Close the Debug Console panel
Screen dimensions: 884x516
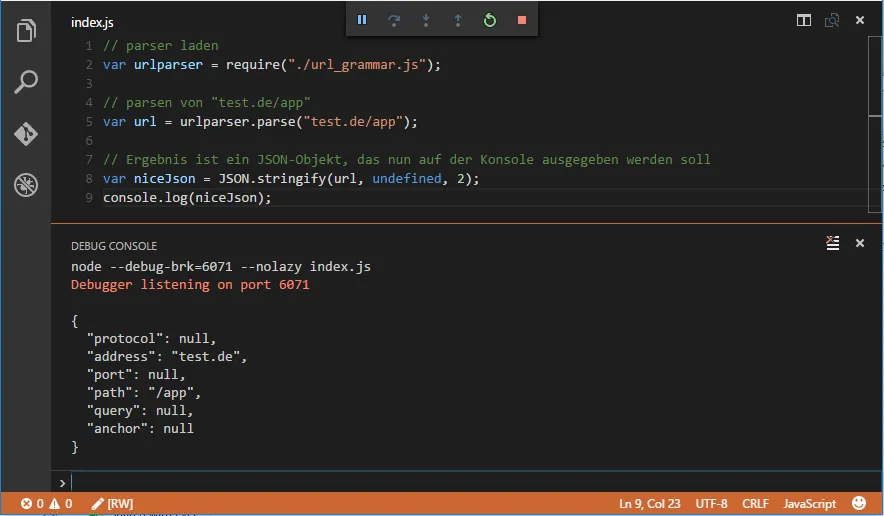tap(860, 243)
